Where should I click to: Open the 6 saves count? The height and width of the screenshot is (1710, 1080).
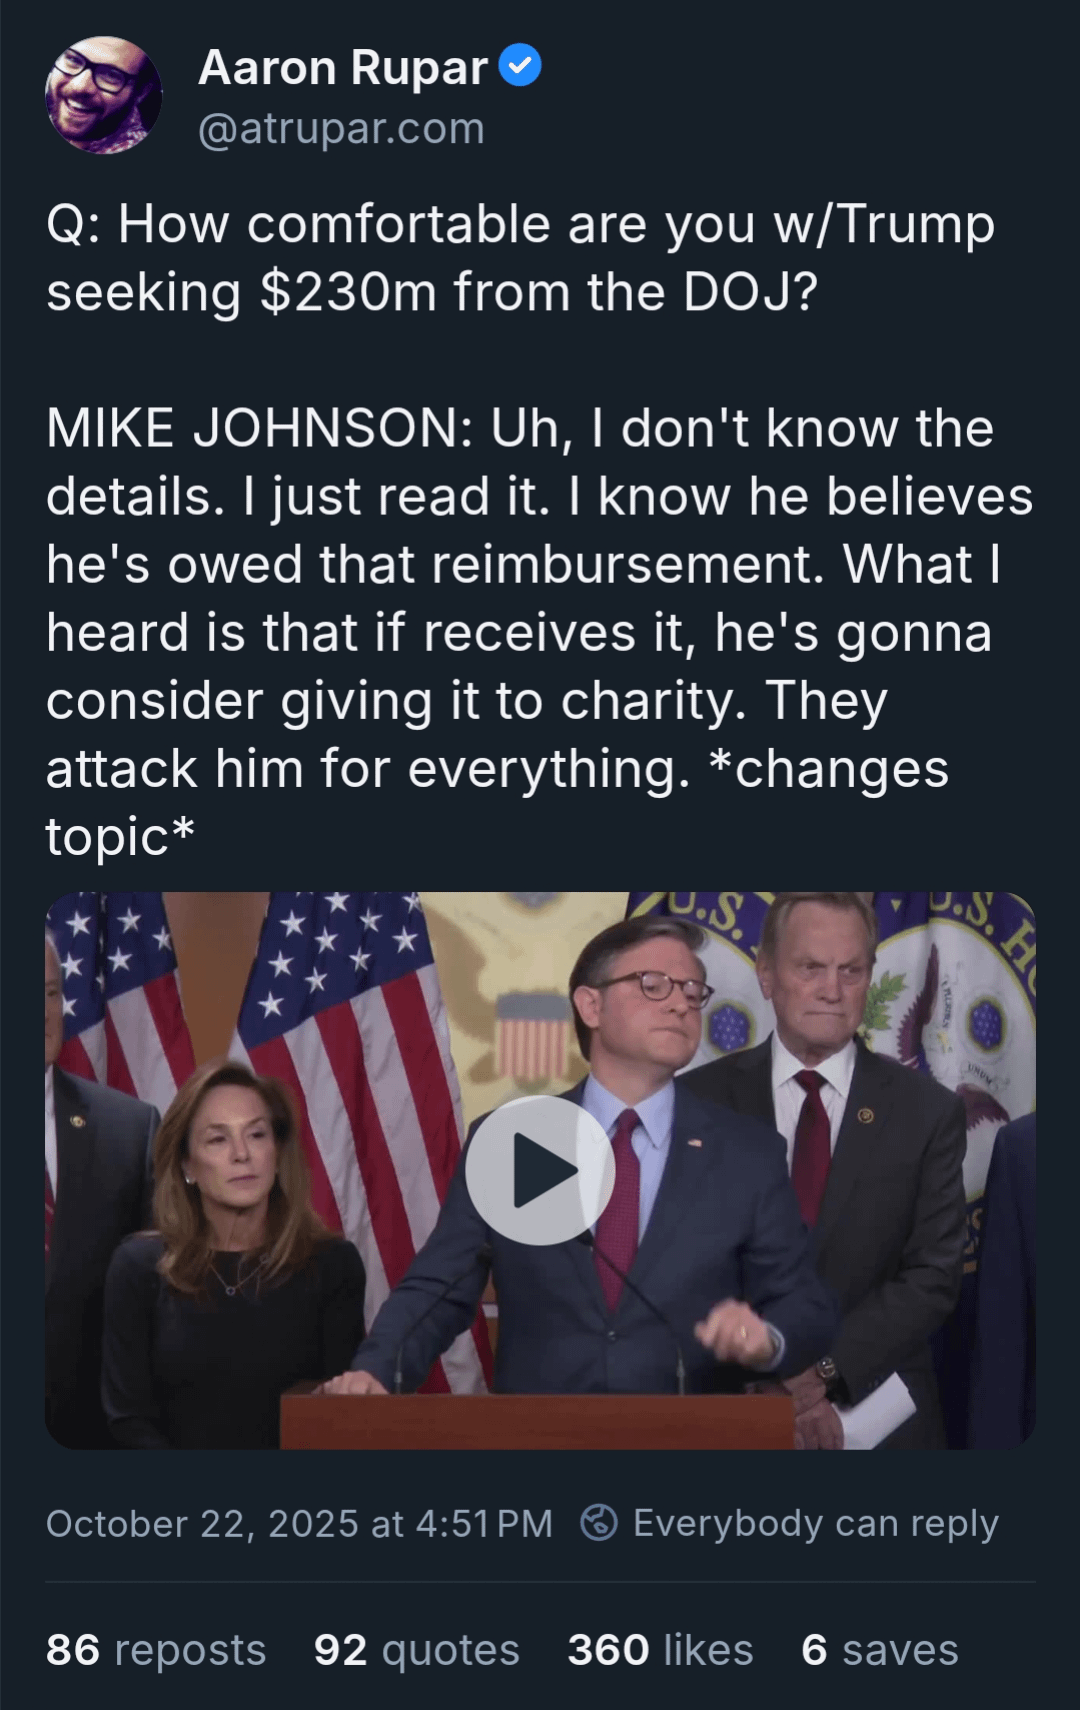click(x=880, y=1650)
